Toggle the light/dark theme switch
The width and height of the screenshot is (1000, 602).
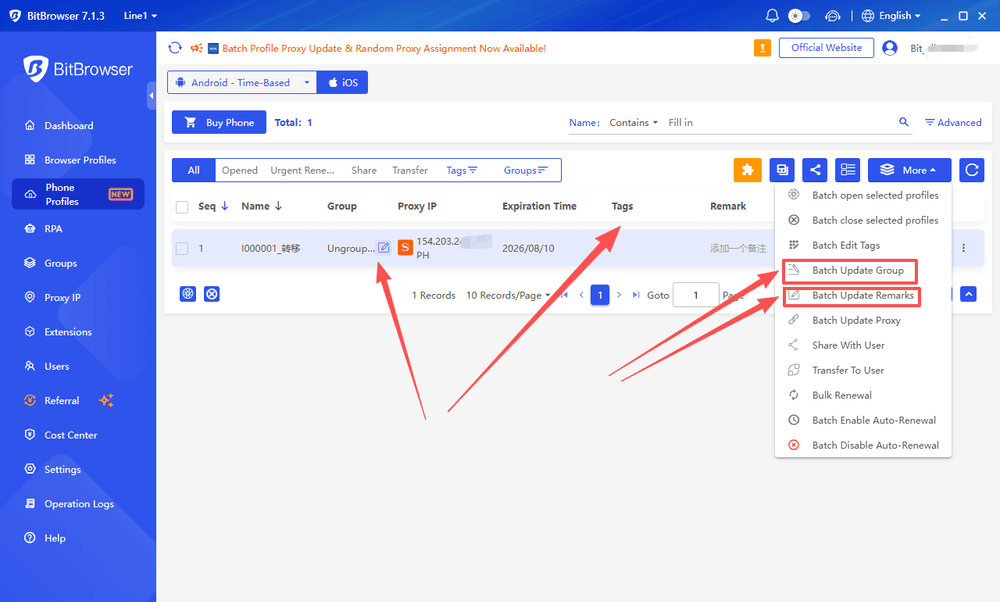coord(798,15)
